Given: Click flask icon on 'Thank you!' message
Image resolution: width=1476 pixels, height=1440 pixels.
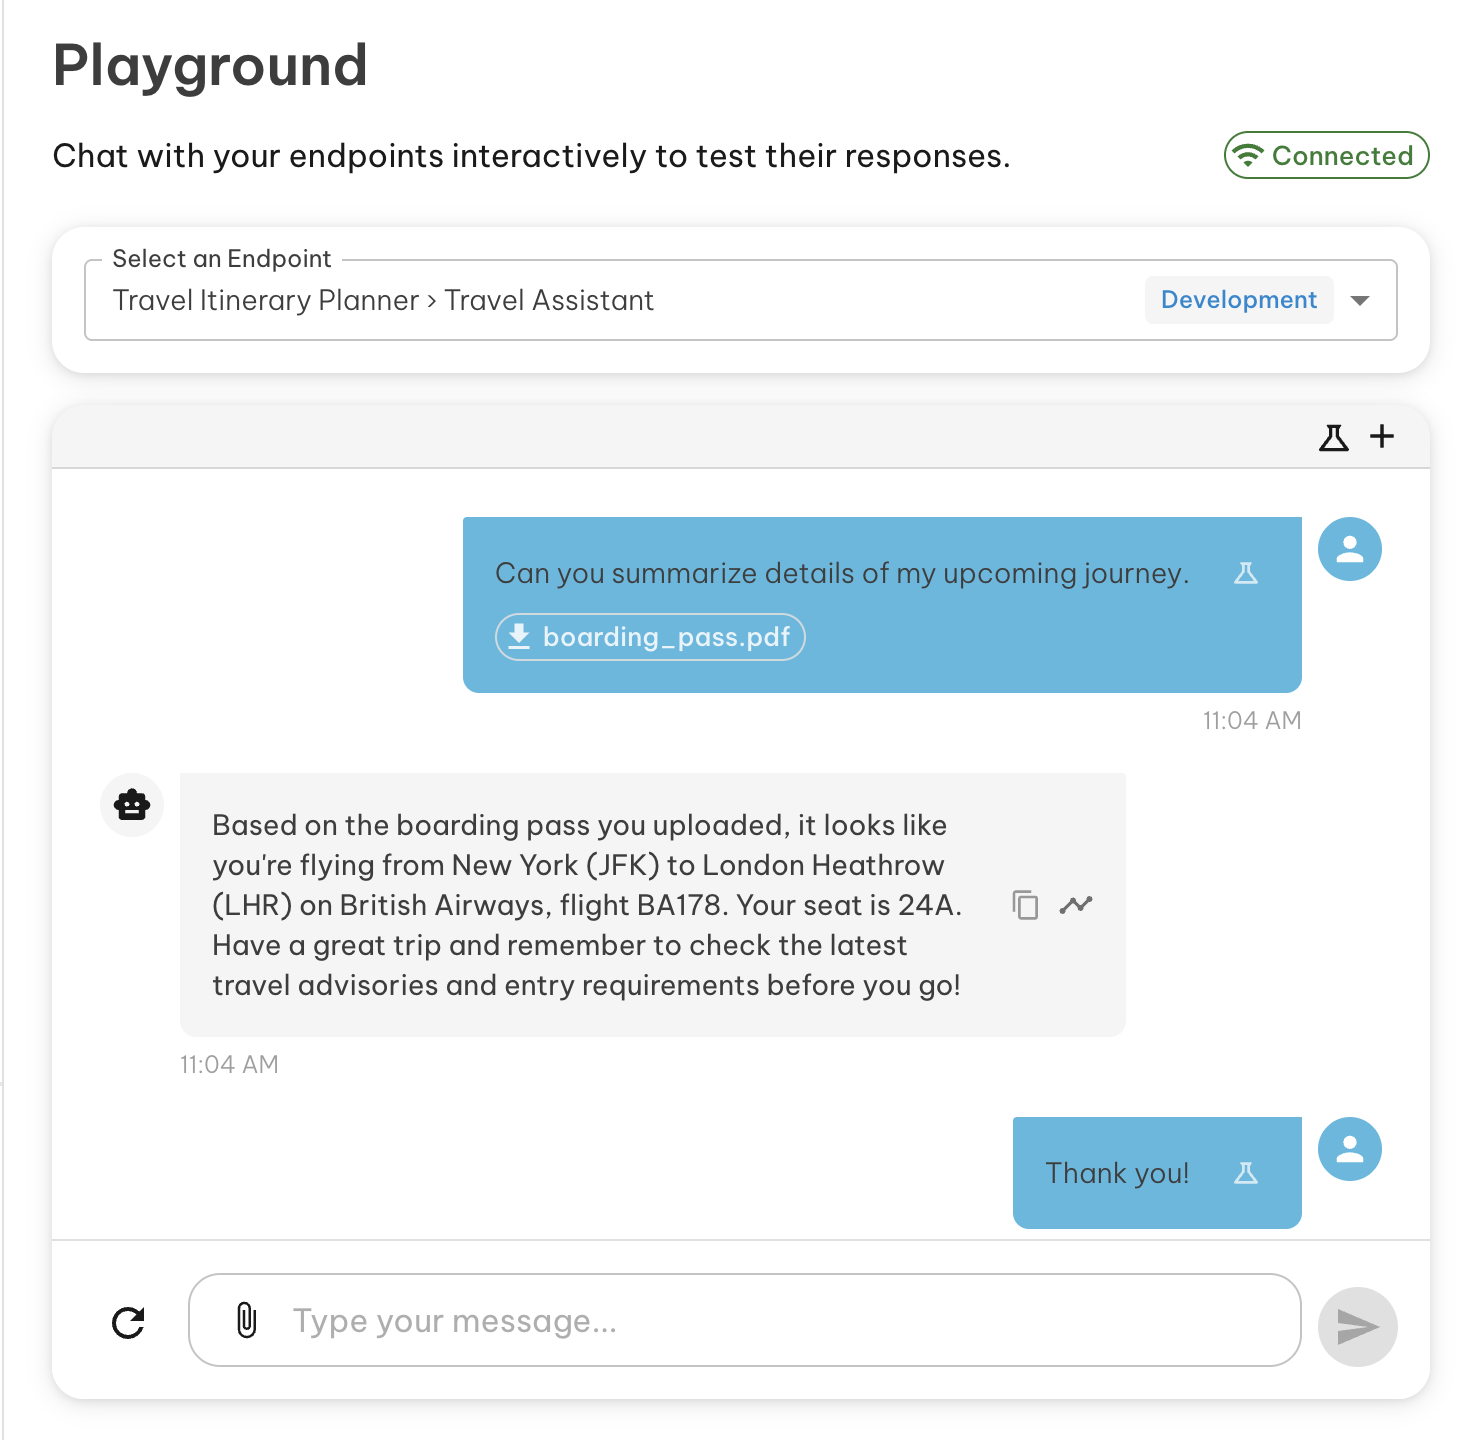Looking at the screenshot, I should pos(1245,1173).
